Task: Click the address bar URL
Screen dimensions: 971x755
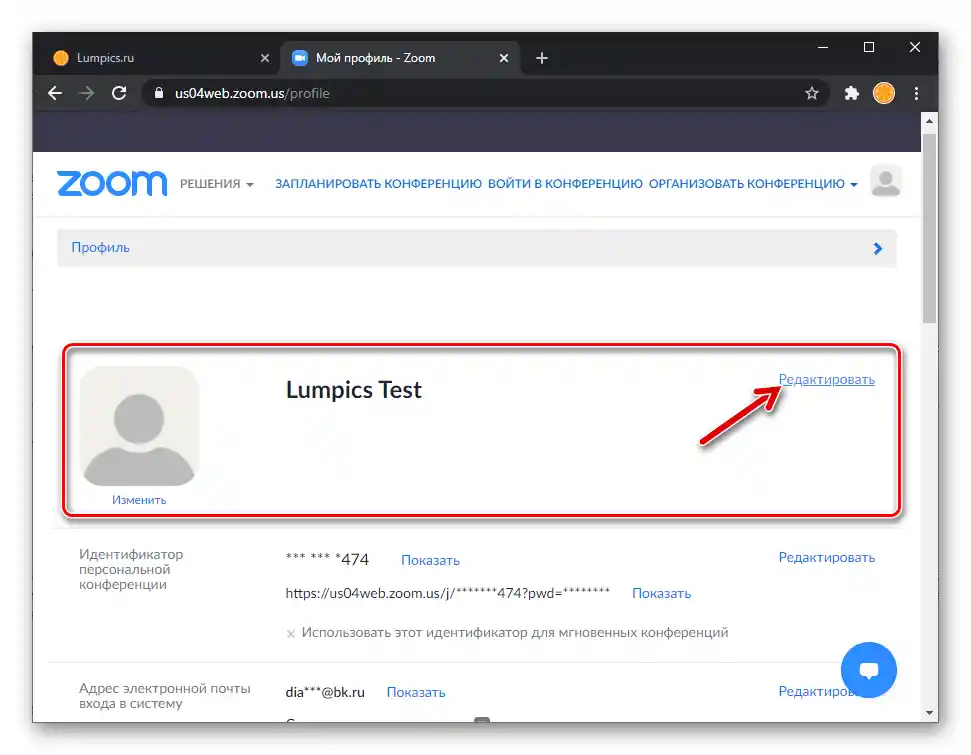Action: tap(252, 94)
